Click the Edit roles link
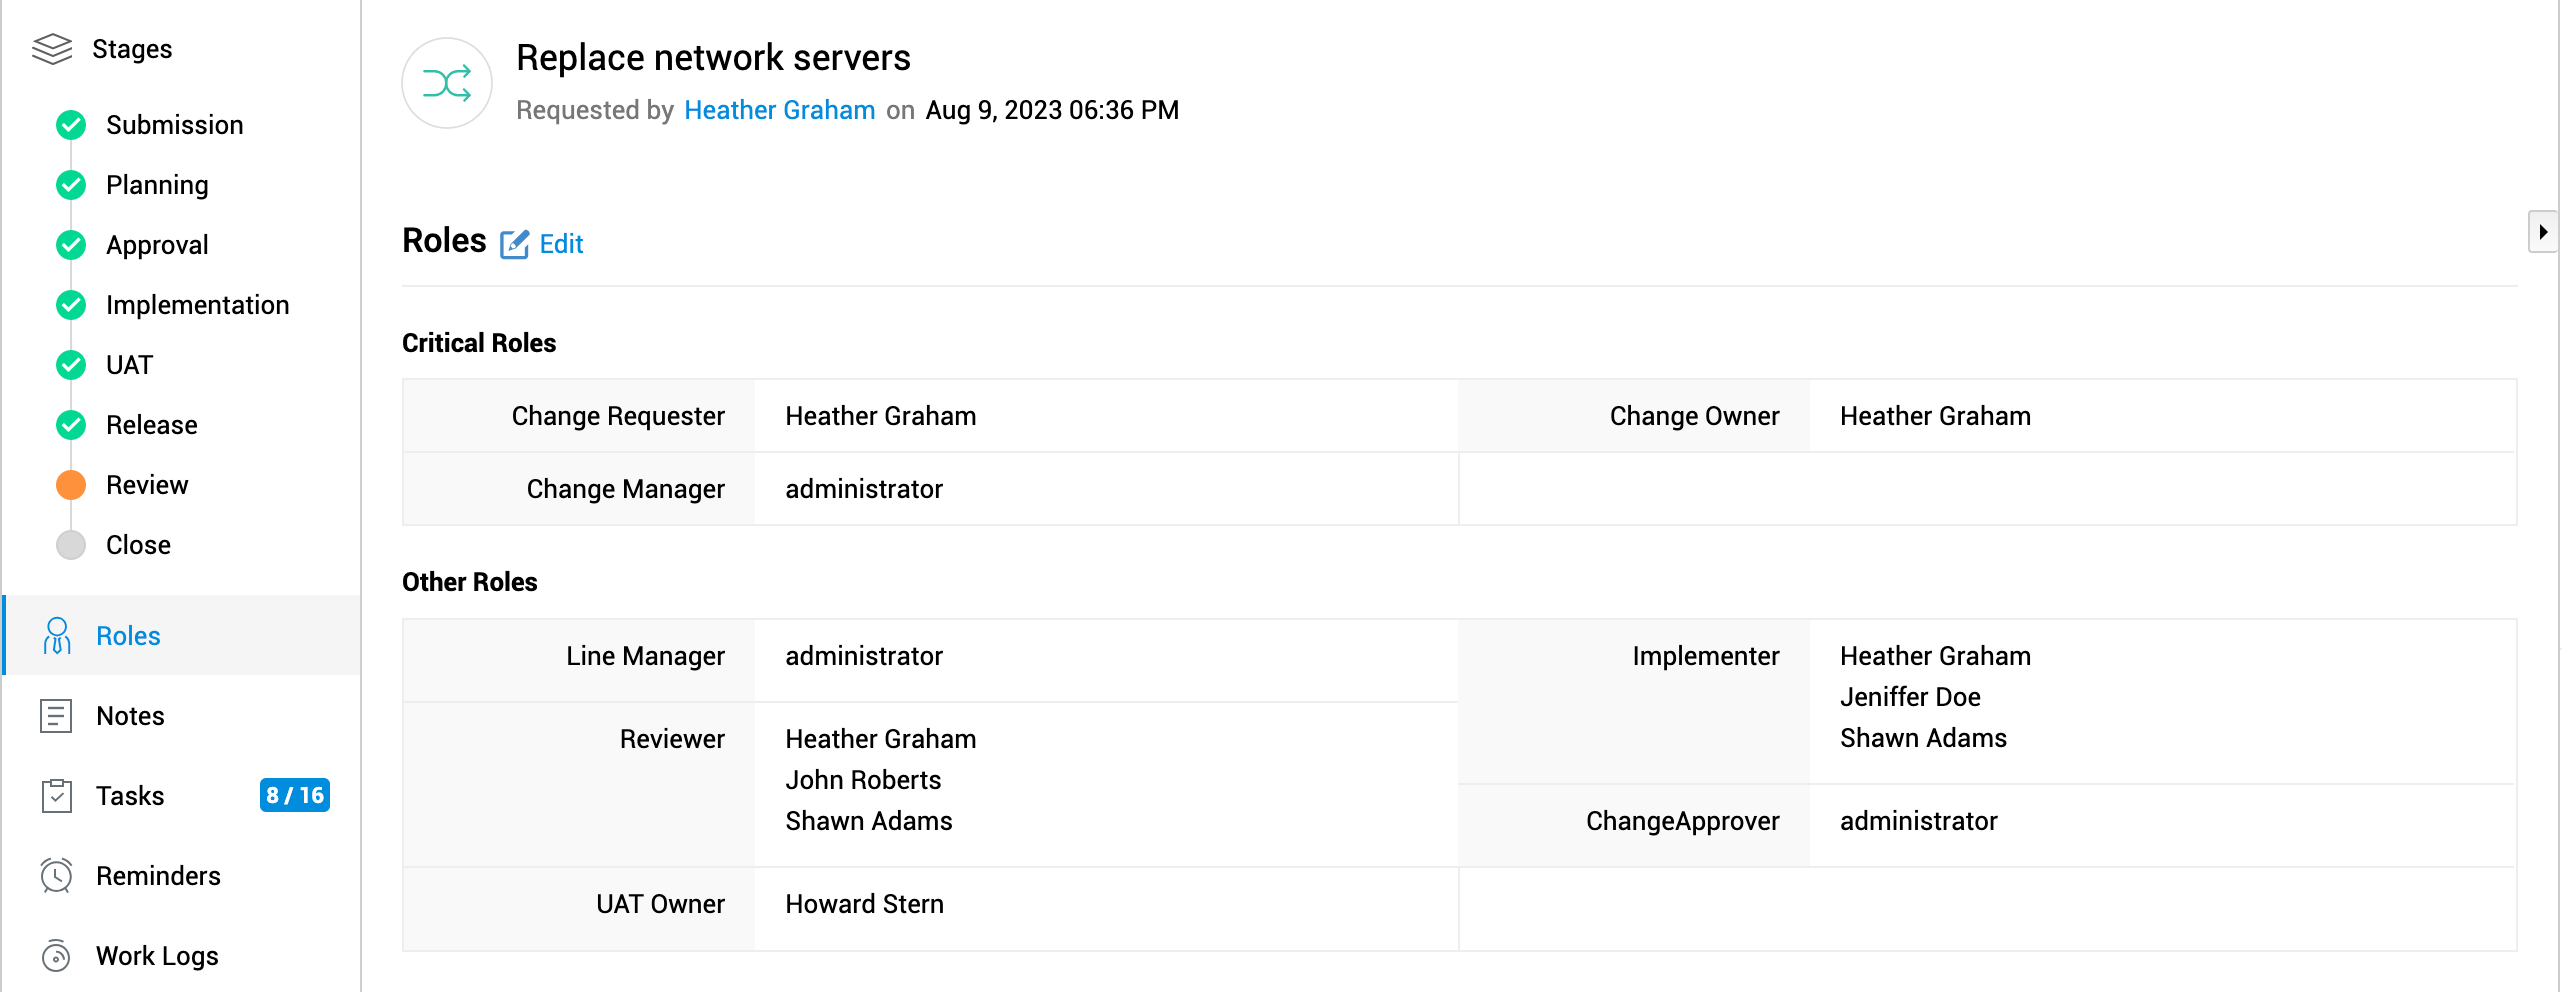This screenshot has height=992, width=2562. [x=561, y=244]
